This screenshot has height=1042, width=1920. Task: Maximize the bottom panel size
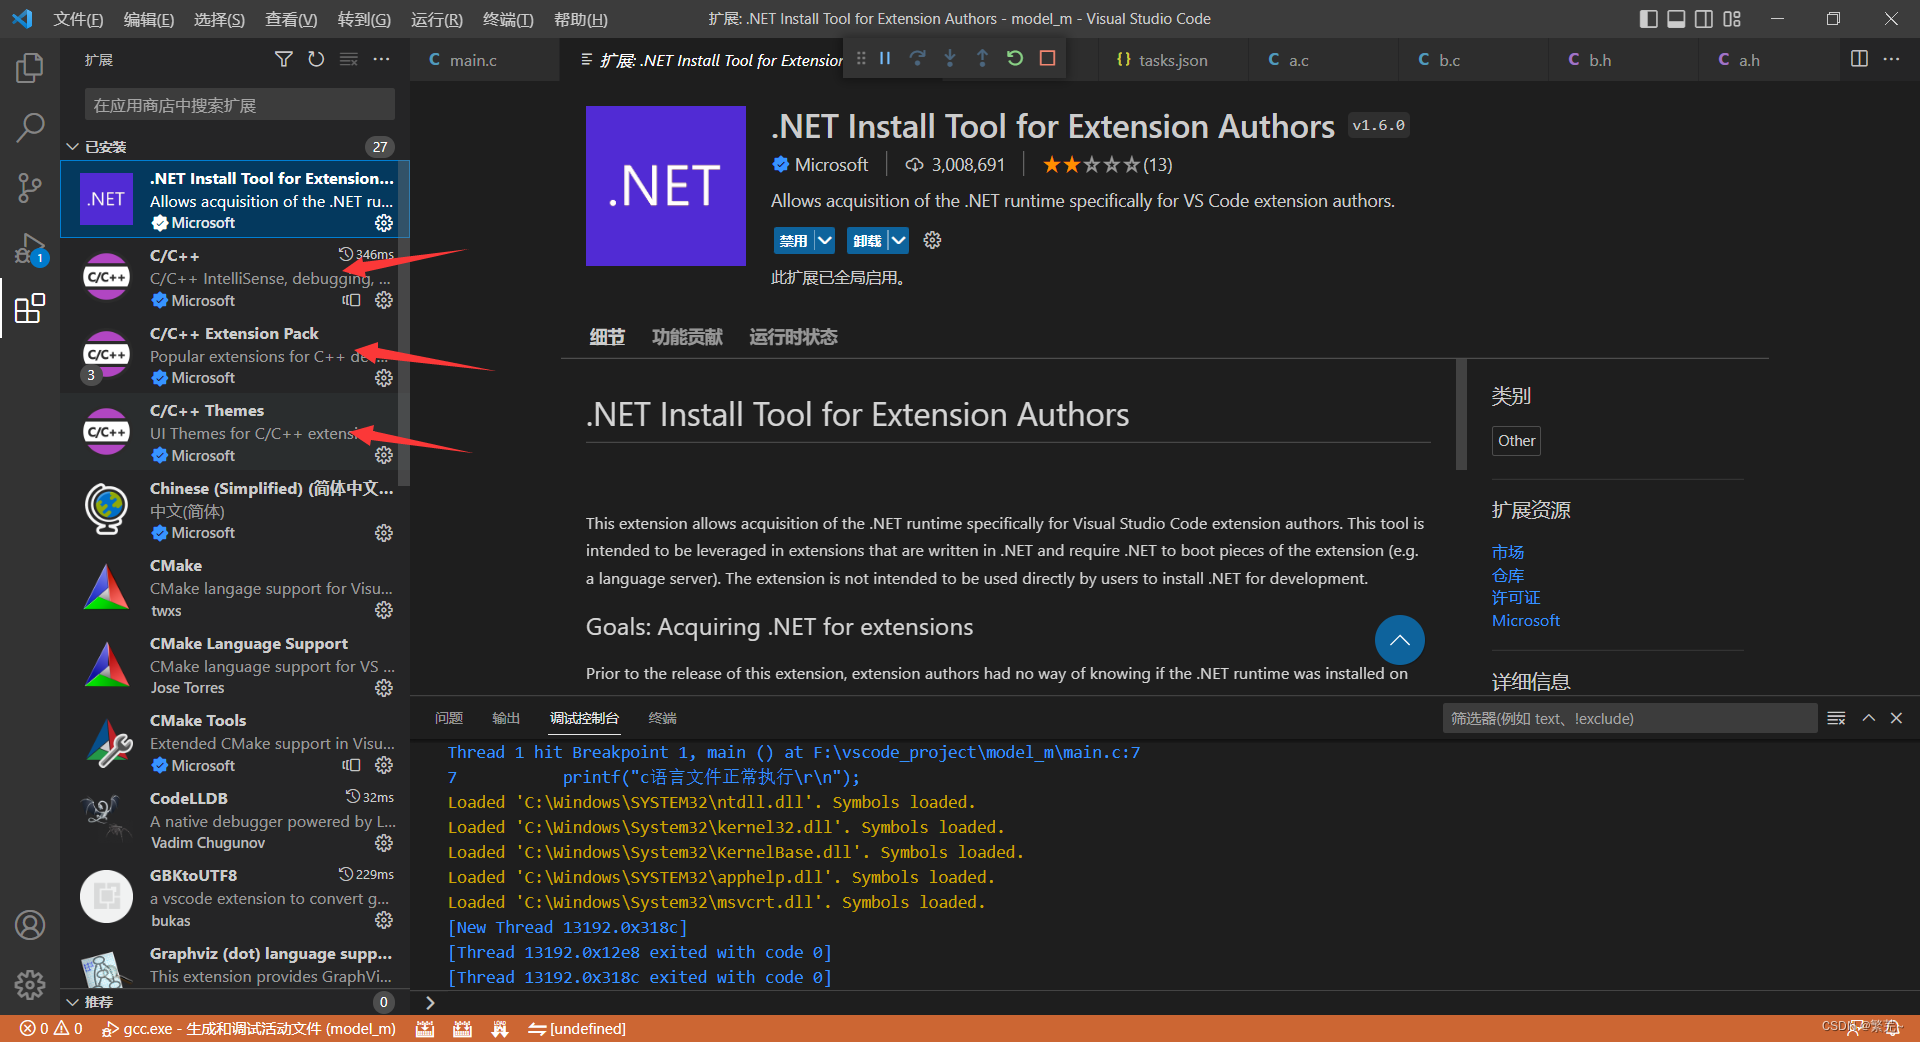pos(1868,718)
